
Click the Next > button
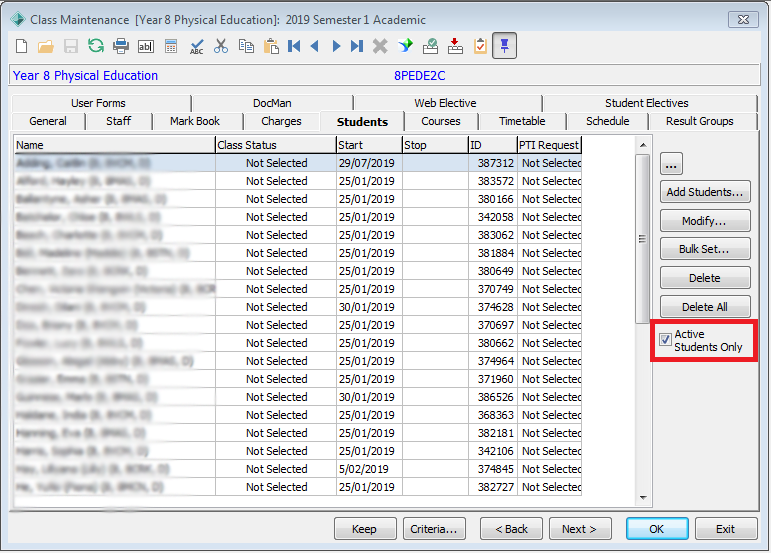coord(580,529)
